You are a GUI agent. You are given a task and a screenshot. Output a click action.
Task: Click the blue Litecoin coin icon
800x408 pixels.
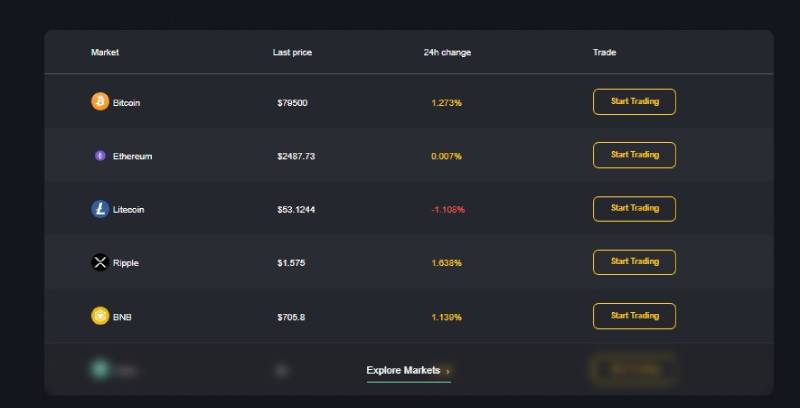(100, 209)
